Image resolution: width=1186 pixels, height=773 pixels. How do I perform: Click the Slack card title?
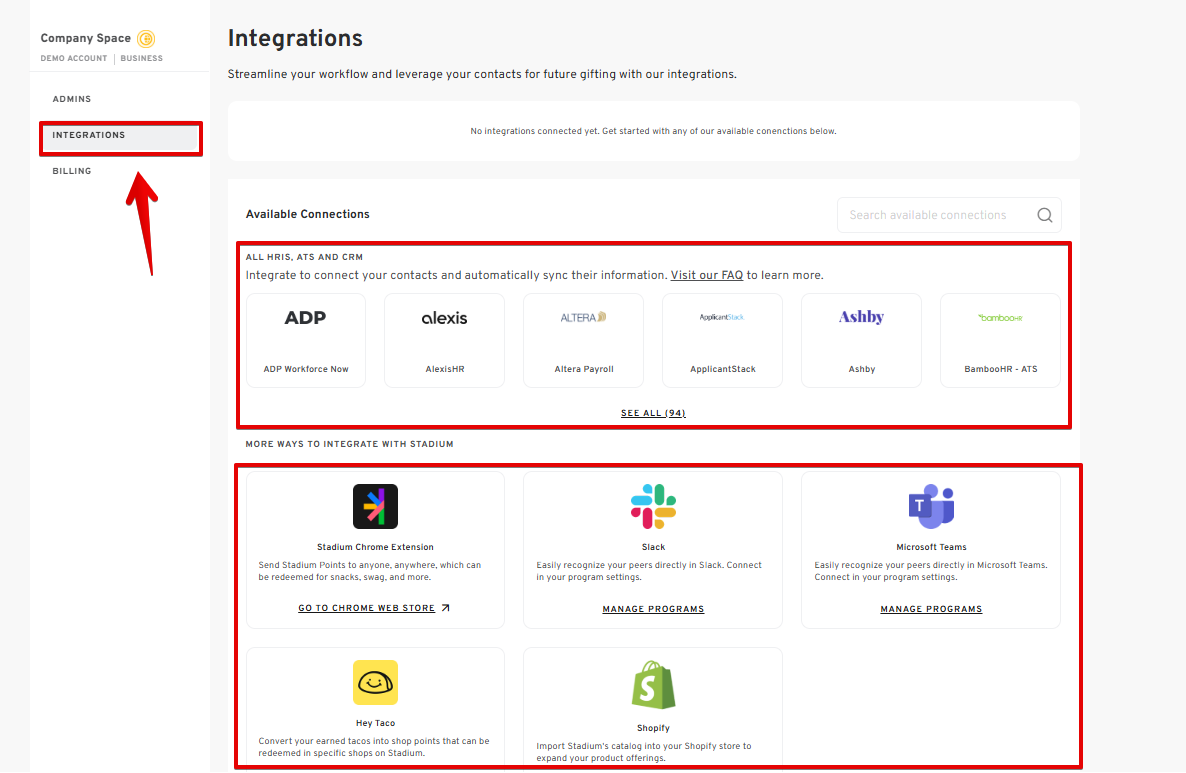coord(654,548)
